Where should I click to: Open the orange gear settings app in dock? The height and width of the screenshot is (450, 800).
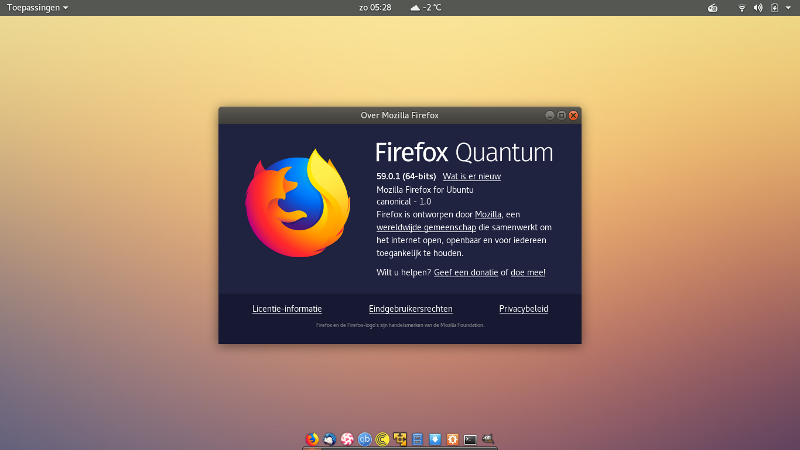[x=453, y=439]
